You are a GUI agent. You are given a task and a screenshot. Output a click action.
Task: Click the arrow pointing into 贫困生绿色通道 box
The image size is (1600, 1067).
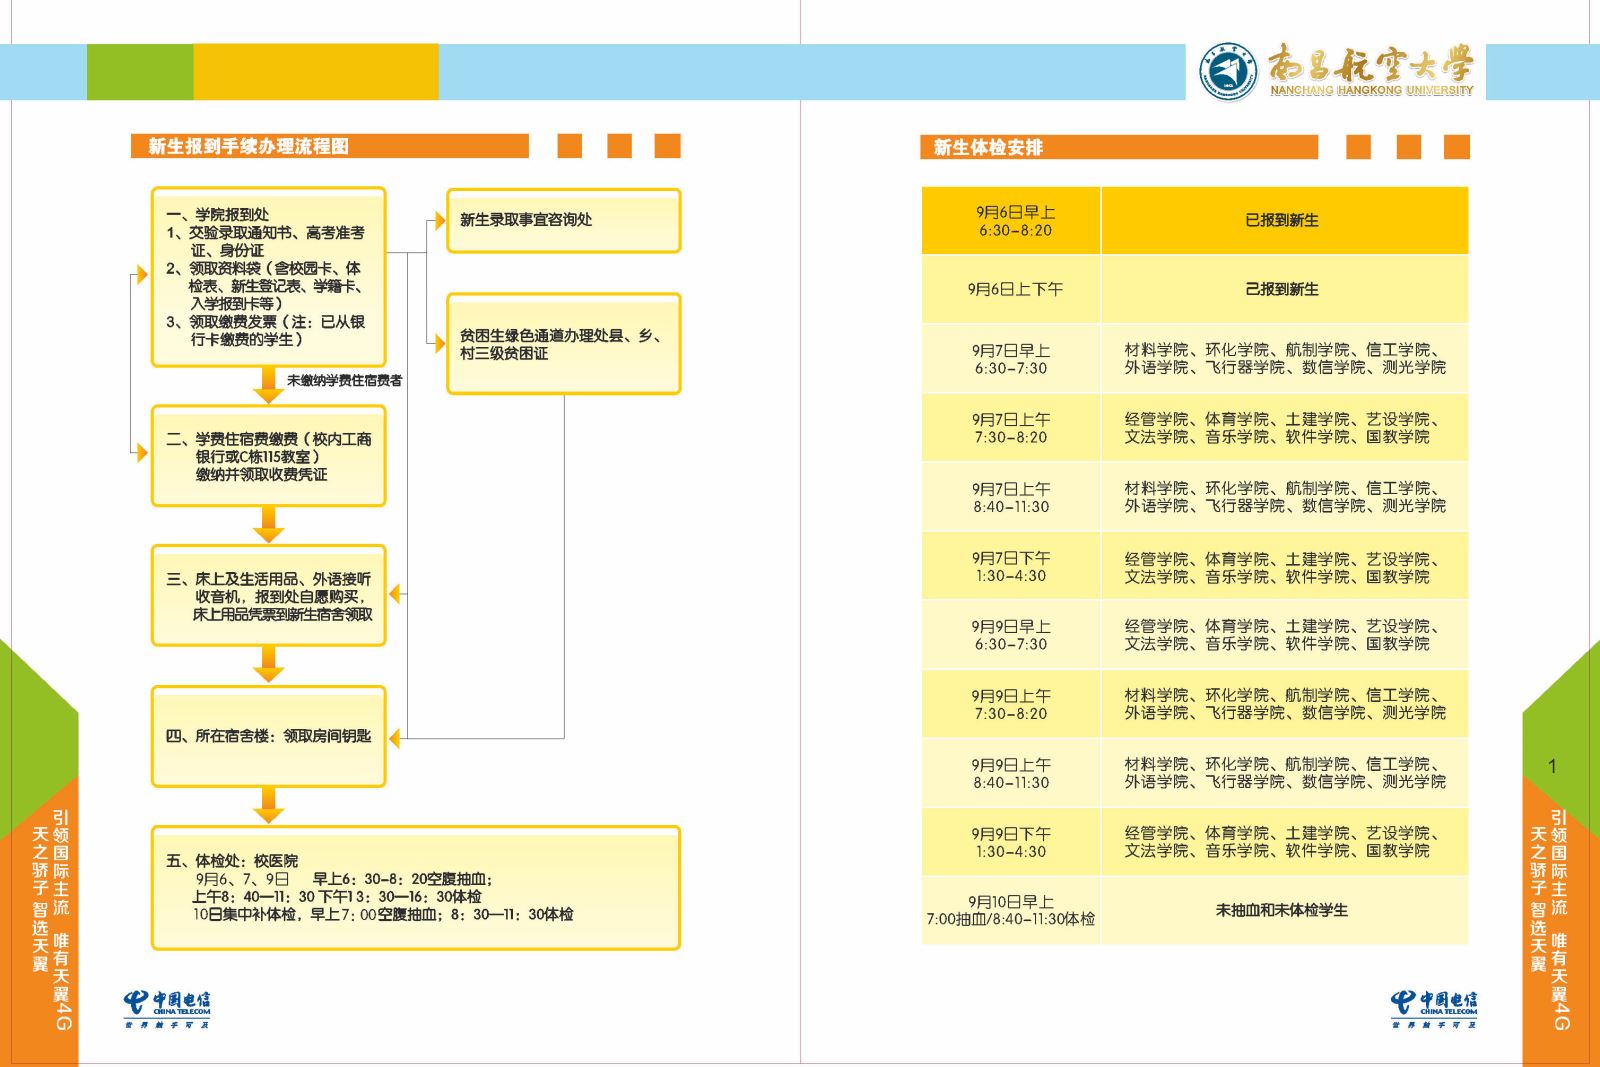(437, 343)
